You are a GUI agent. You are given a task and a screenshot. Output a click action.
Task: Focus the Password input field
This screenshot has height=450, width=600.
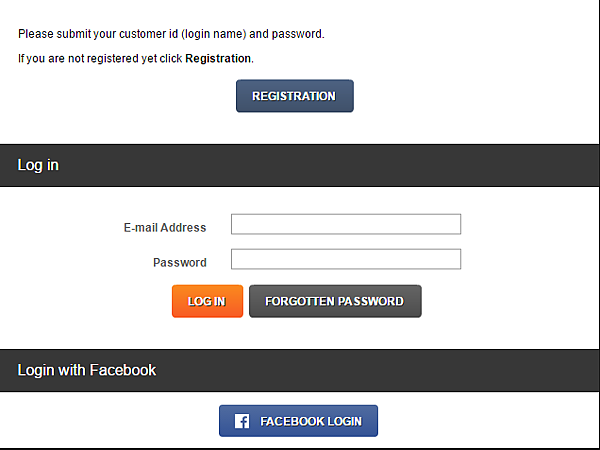pyautogui.click(x=345, y=259)
